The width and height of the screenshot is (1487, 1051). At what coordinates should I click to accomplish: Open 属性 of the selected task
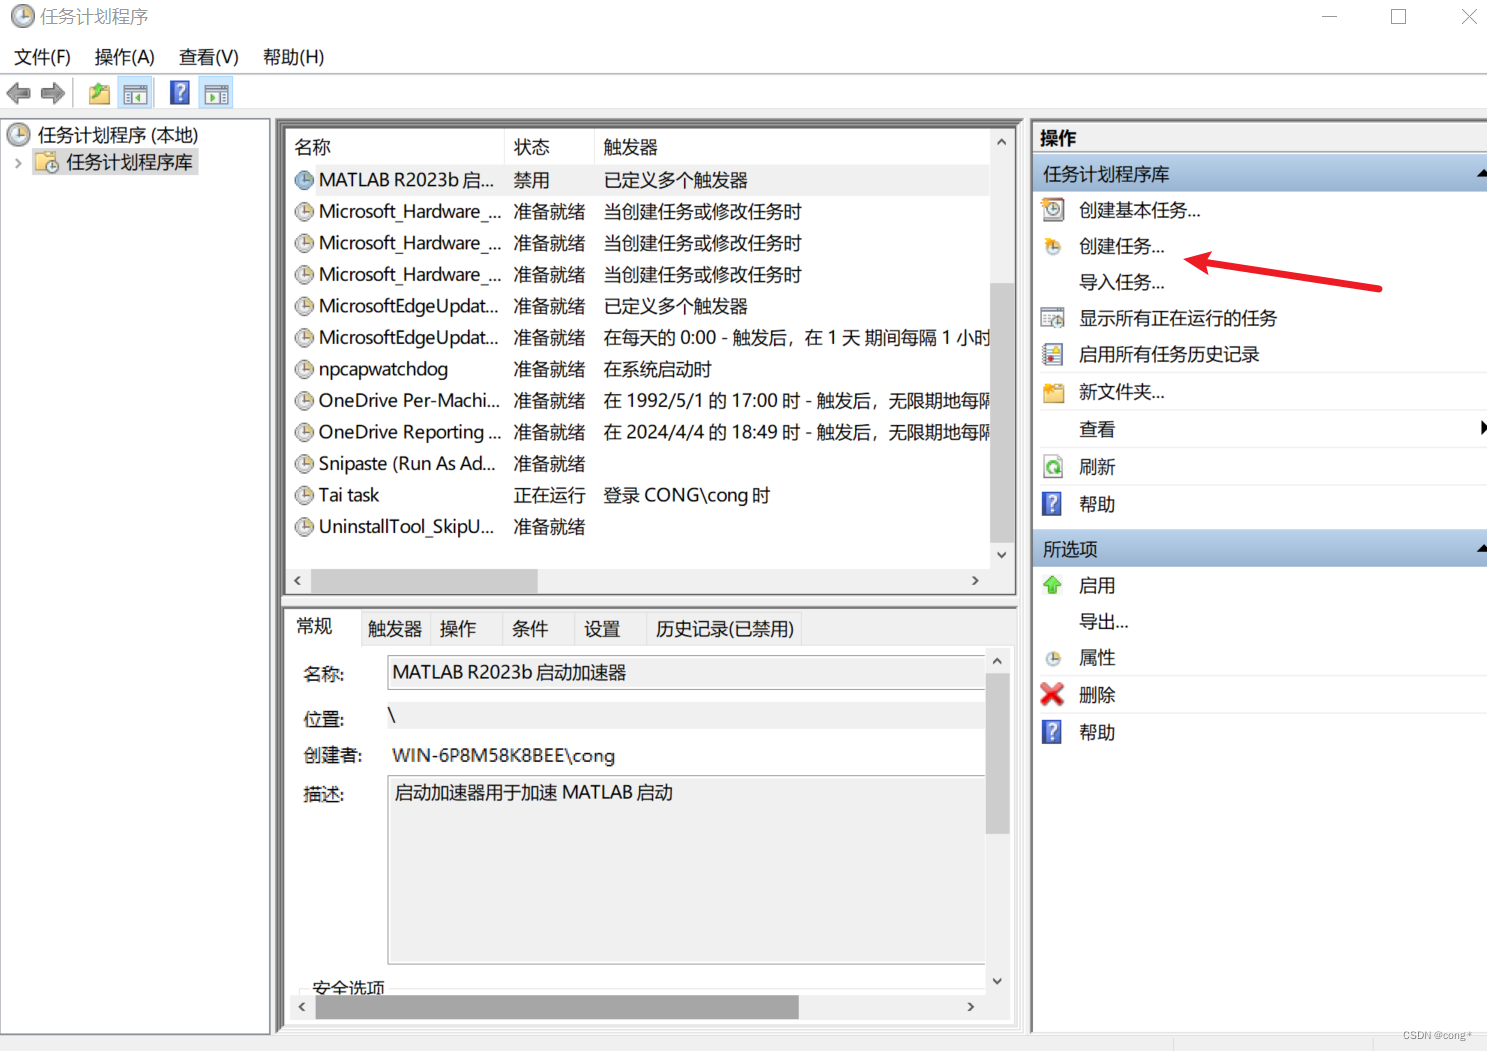1096,657
